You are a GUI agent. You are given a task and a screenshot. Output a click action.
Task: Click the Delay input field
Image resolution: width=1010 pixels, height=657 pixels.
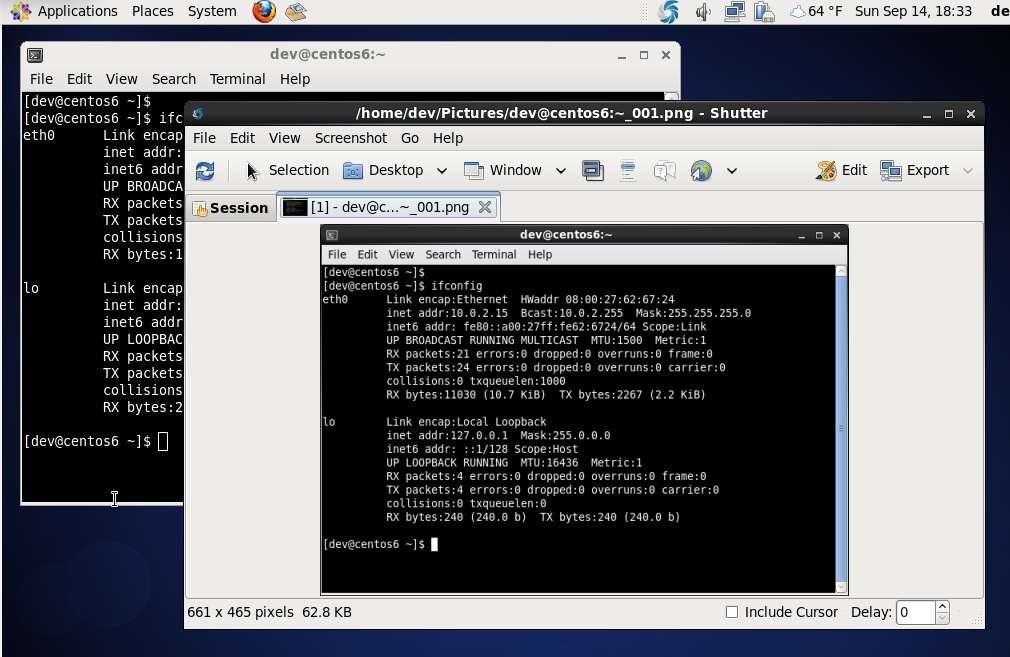click(x=915, y=612)
